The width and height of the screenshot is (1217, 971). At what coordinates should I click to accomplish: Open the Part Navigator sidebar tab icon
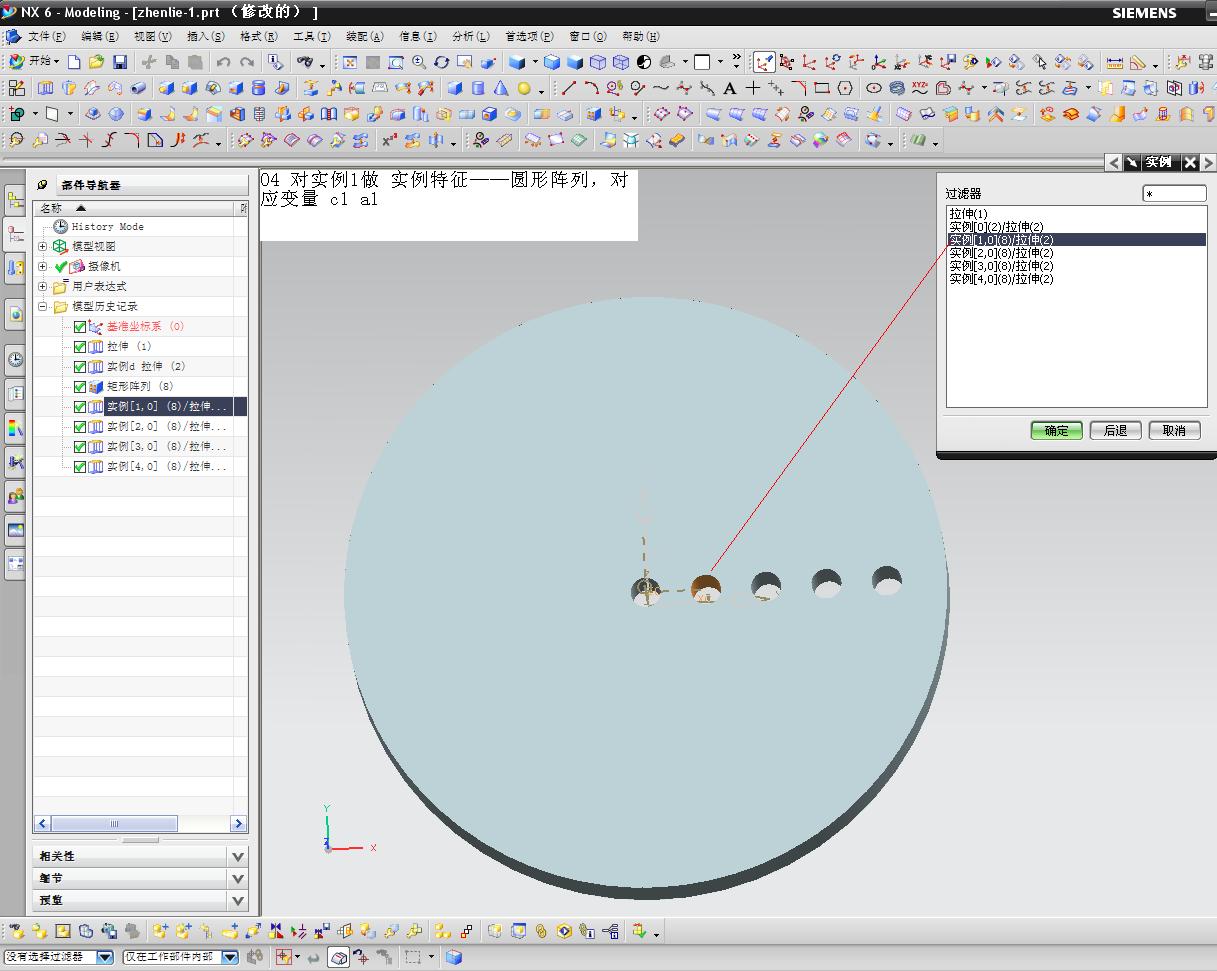pos(15,235)
